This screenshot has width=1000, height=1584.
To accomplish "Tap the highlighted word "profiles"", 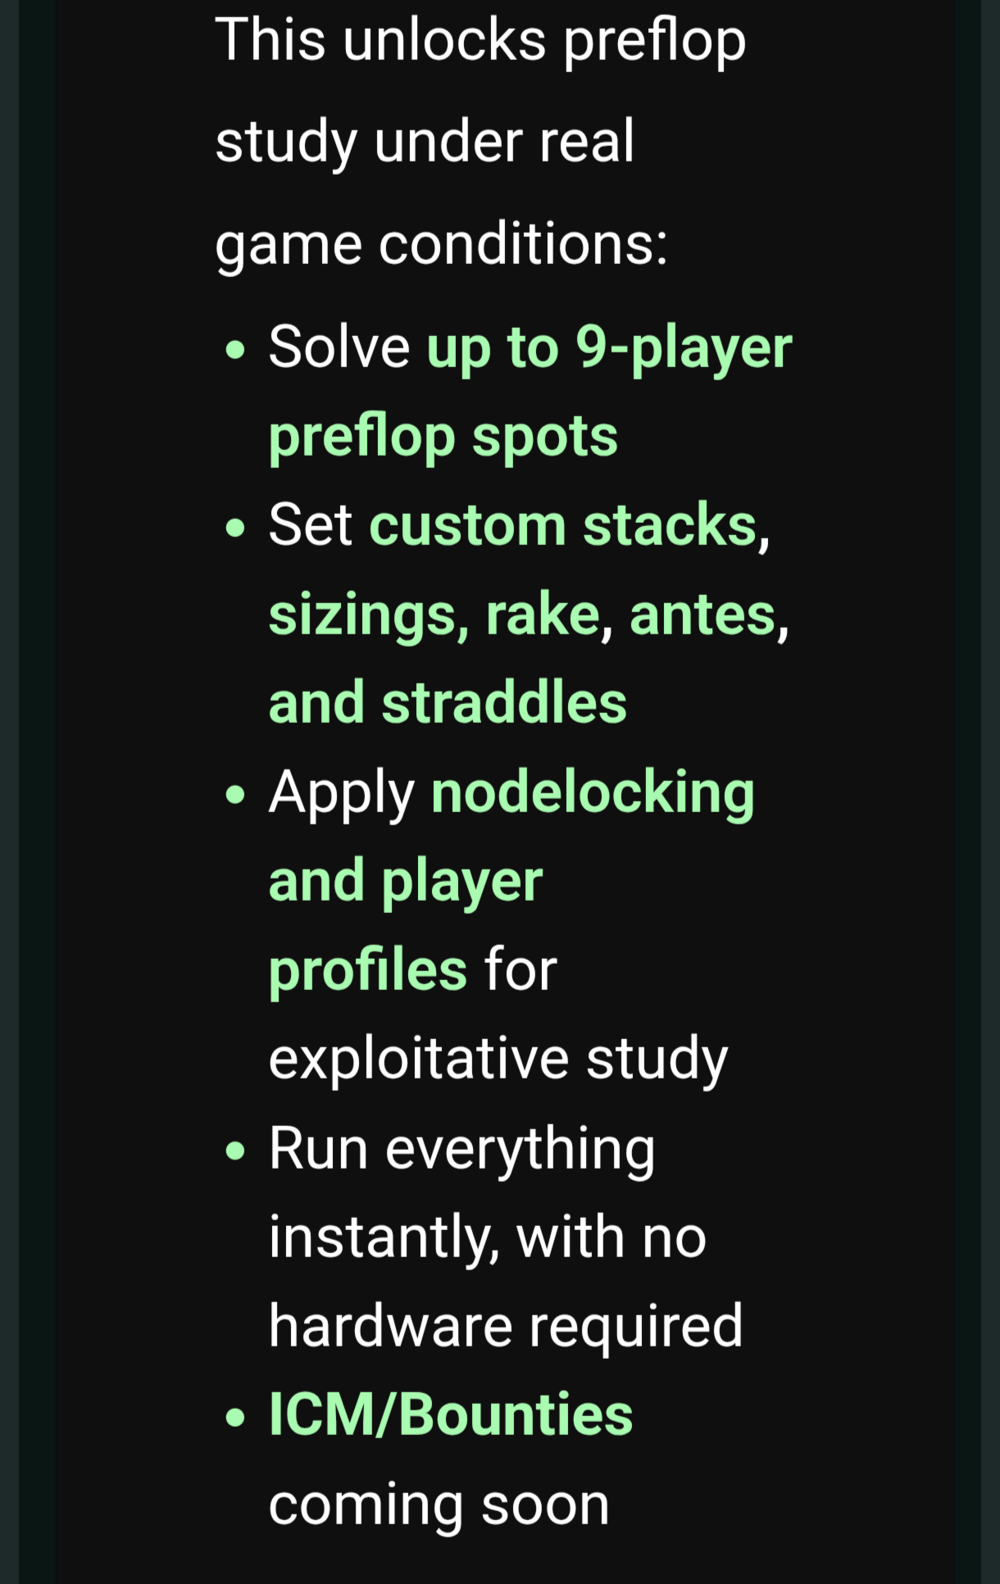I will click(x=367, y=970).
